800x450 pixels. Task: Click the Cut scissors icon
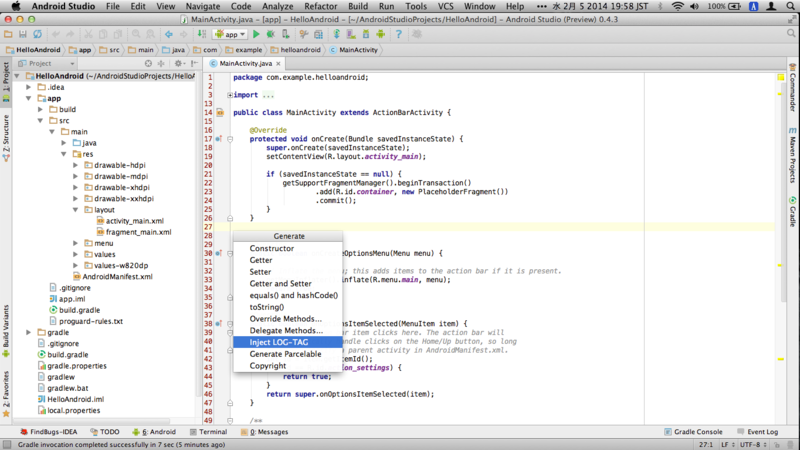(x=88, y=34)
